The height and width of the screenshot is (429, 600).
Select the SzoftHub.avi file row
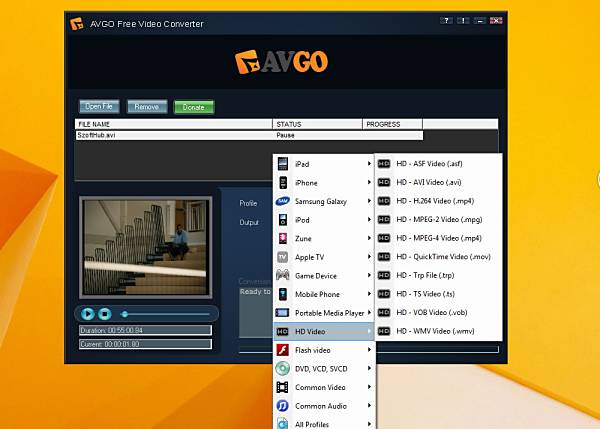(x=249, y=135)
